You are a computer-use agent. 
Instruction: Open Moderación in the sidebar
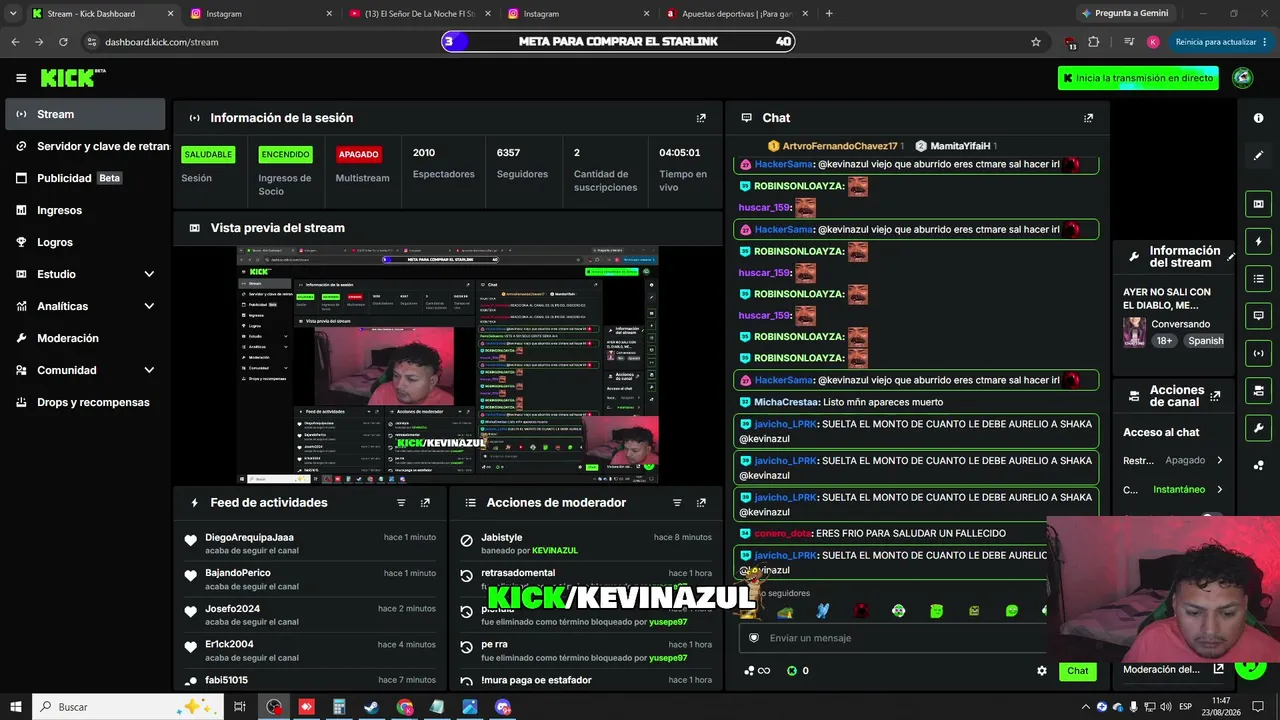[85, 338]
